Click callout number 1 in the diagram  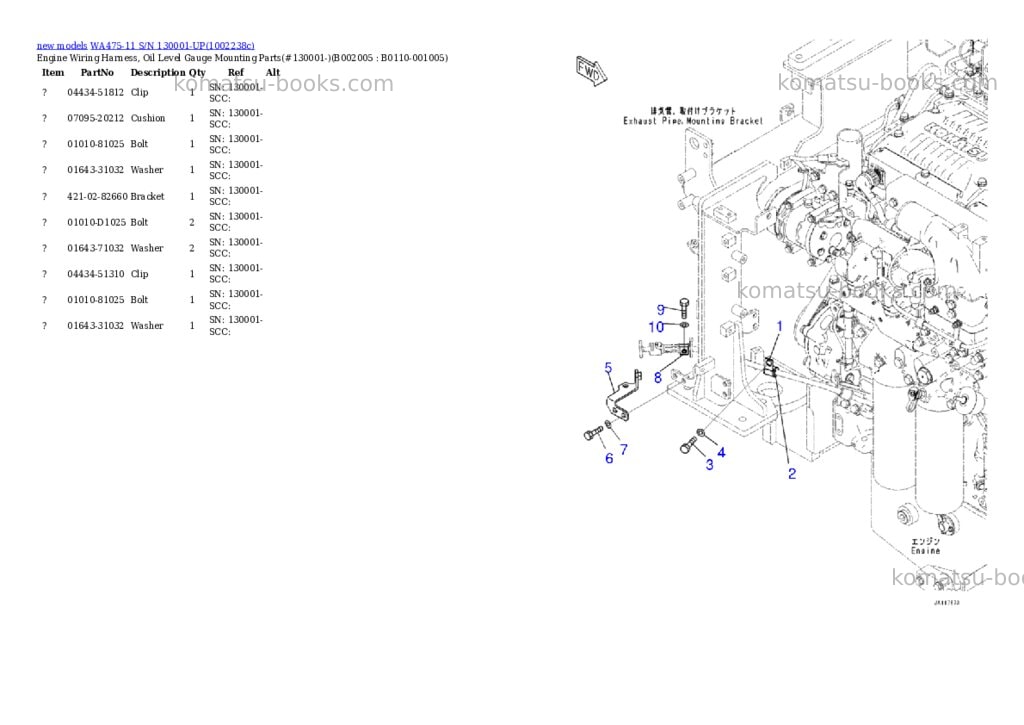pyautogui.click(x=779, y=326)
